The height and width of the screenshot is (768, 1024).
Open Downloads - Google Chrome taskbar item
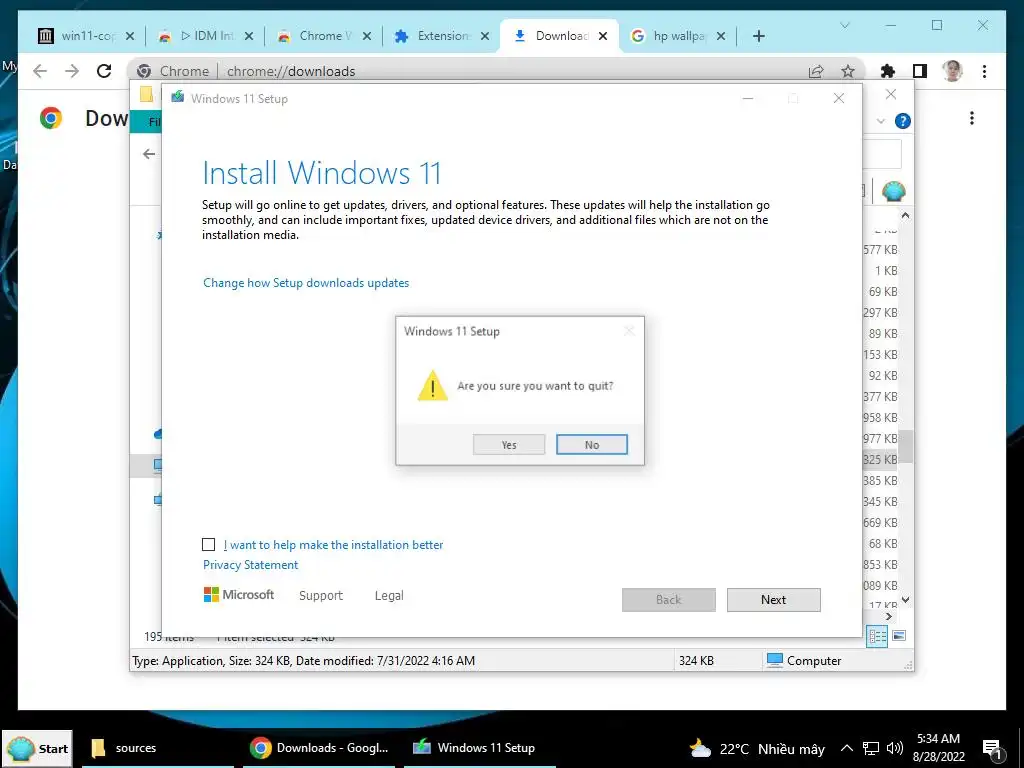[x=319, y=748]
